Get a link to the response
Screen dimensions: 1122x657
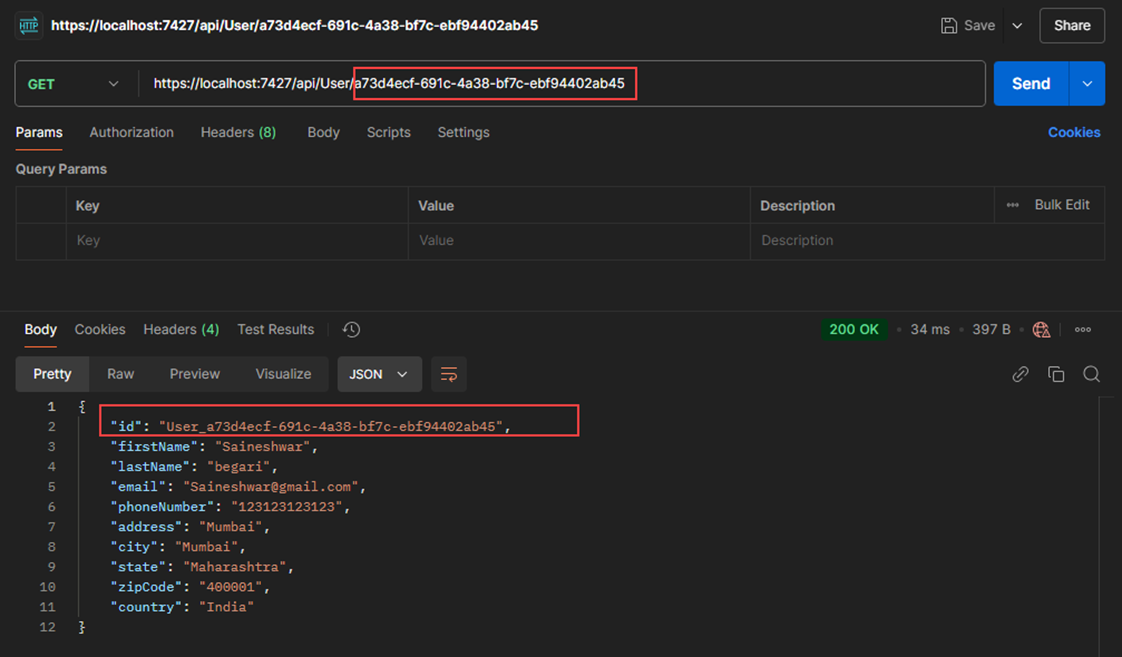[x=1020, y=373]
